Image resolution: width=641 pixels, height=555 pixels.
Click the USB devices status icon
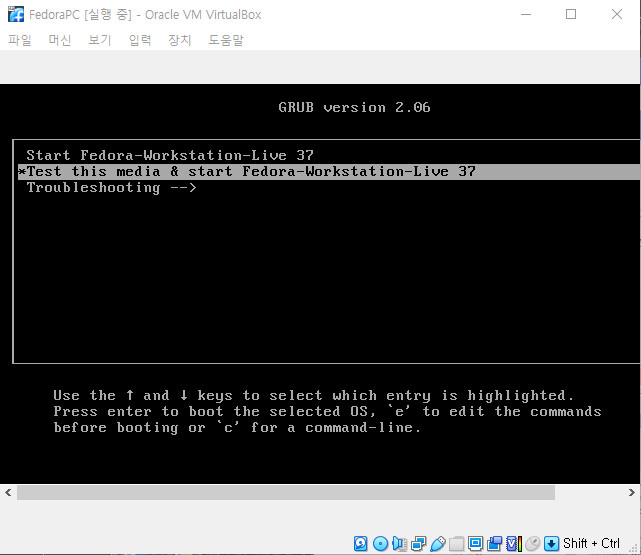(x=438, y=544)
